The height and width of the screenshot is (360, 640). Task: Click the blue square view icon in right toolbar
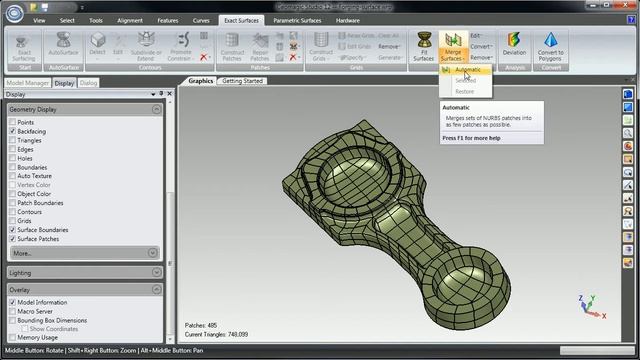(628, 107)
